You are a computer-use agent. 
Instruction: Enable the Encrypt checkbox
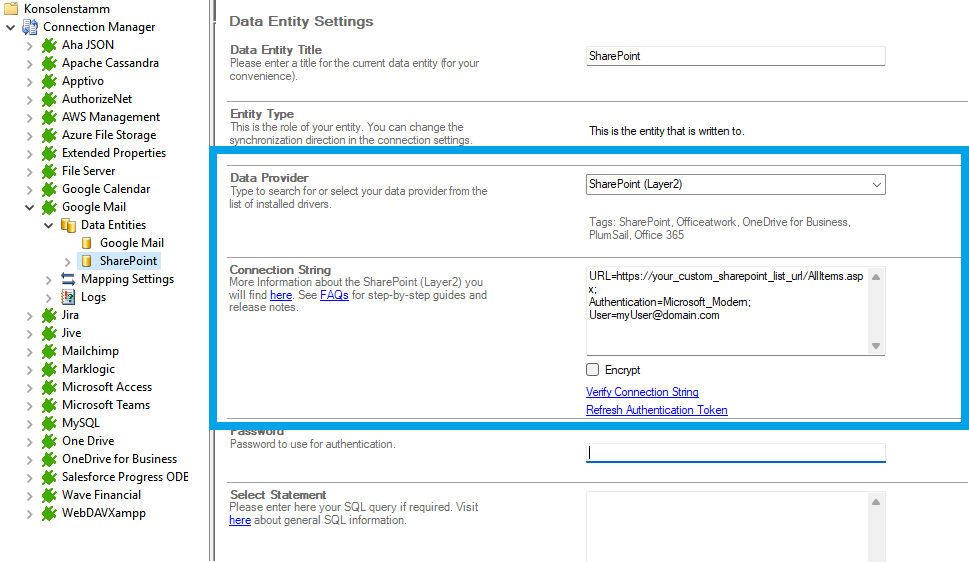click(593, 370)
